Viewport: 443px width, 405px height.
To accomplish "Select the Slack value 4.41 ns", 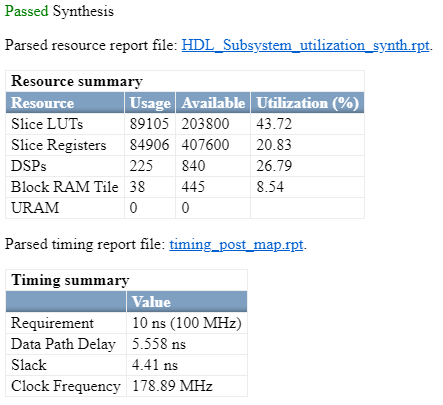I will point(155,365).
